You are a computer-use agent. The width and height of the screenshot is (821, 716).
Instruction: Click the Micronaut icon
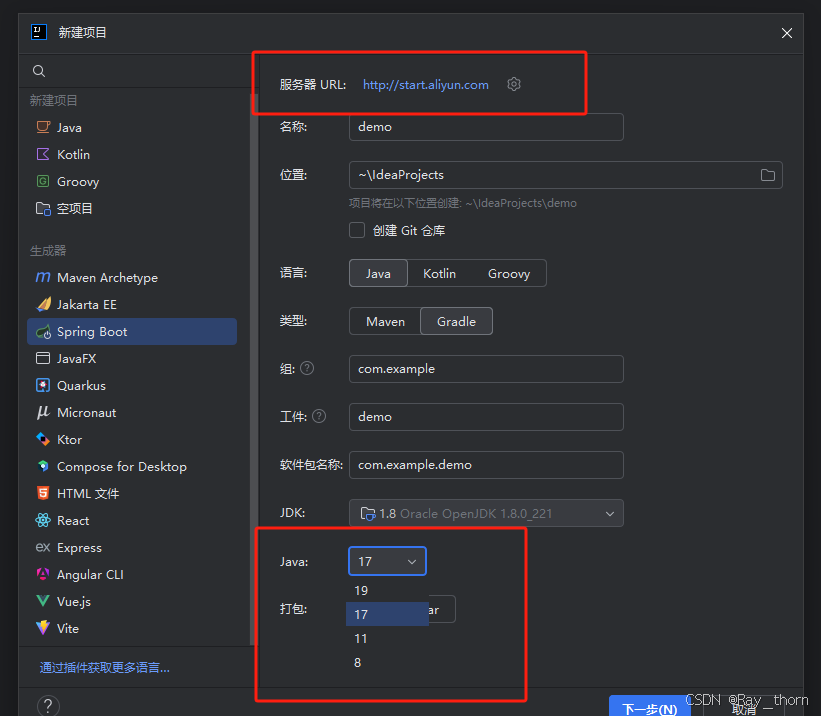tap(43, 412)
